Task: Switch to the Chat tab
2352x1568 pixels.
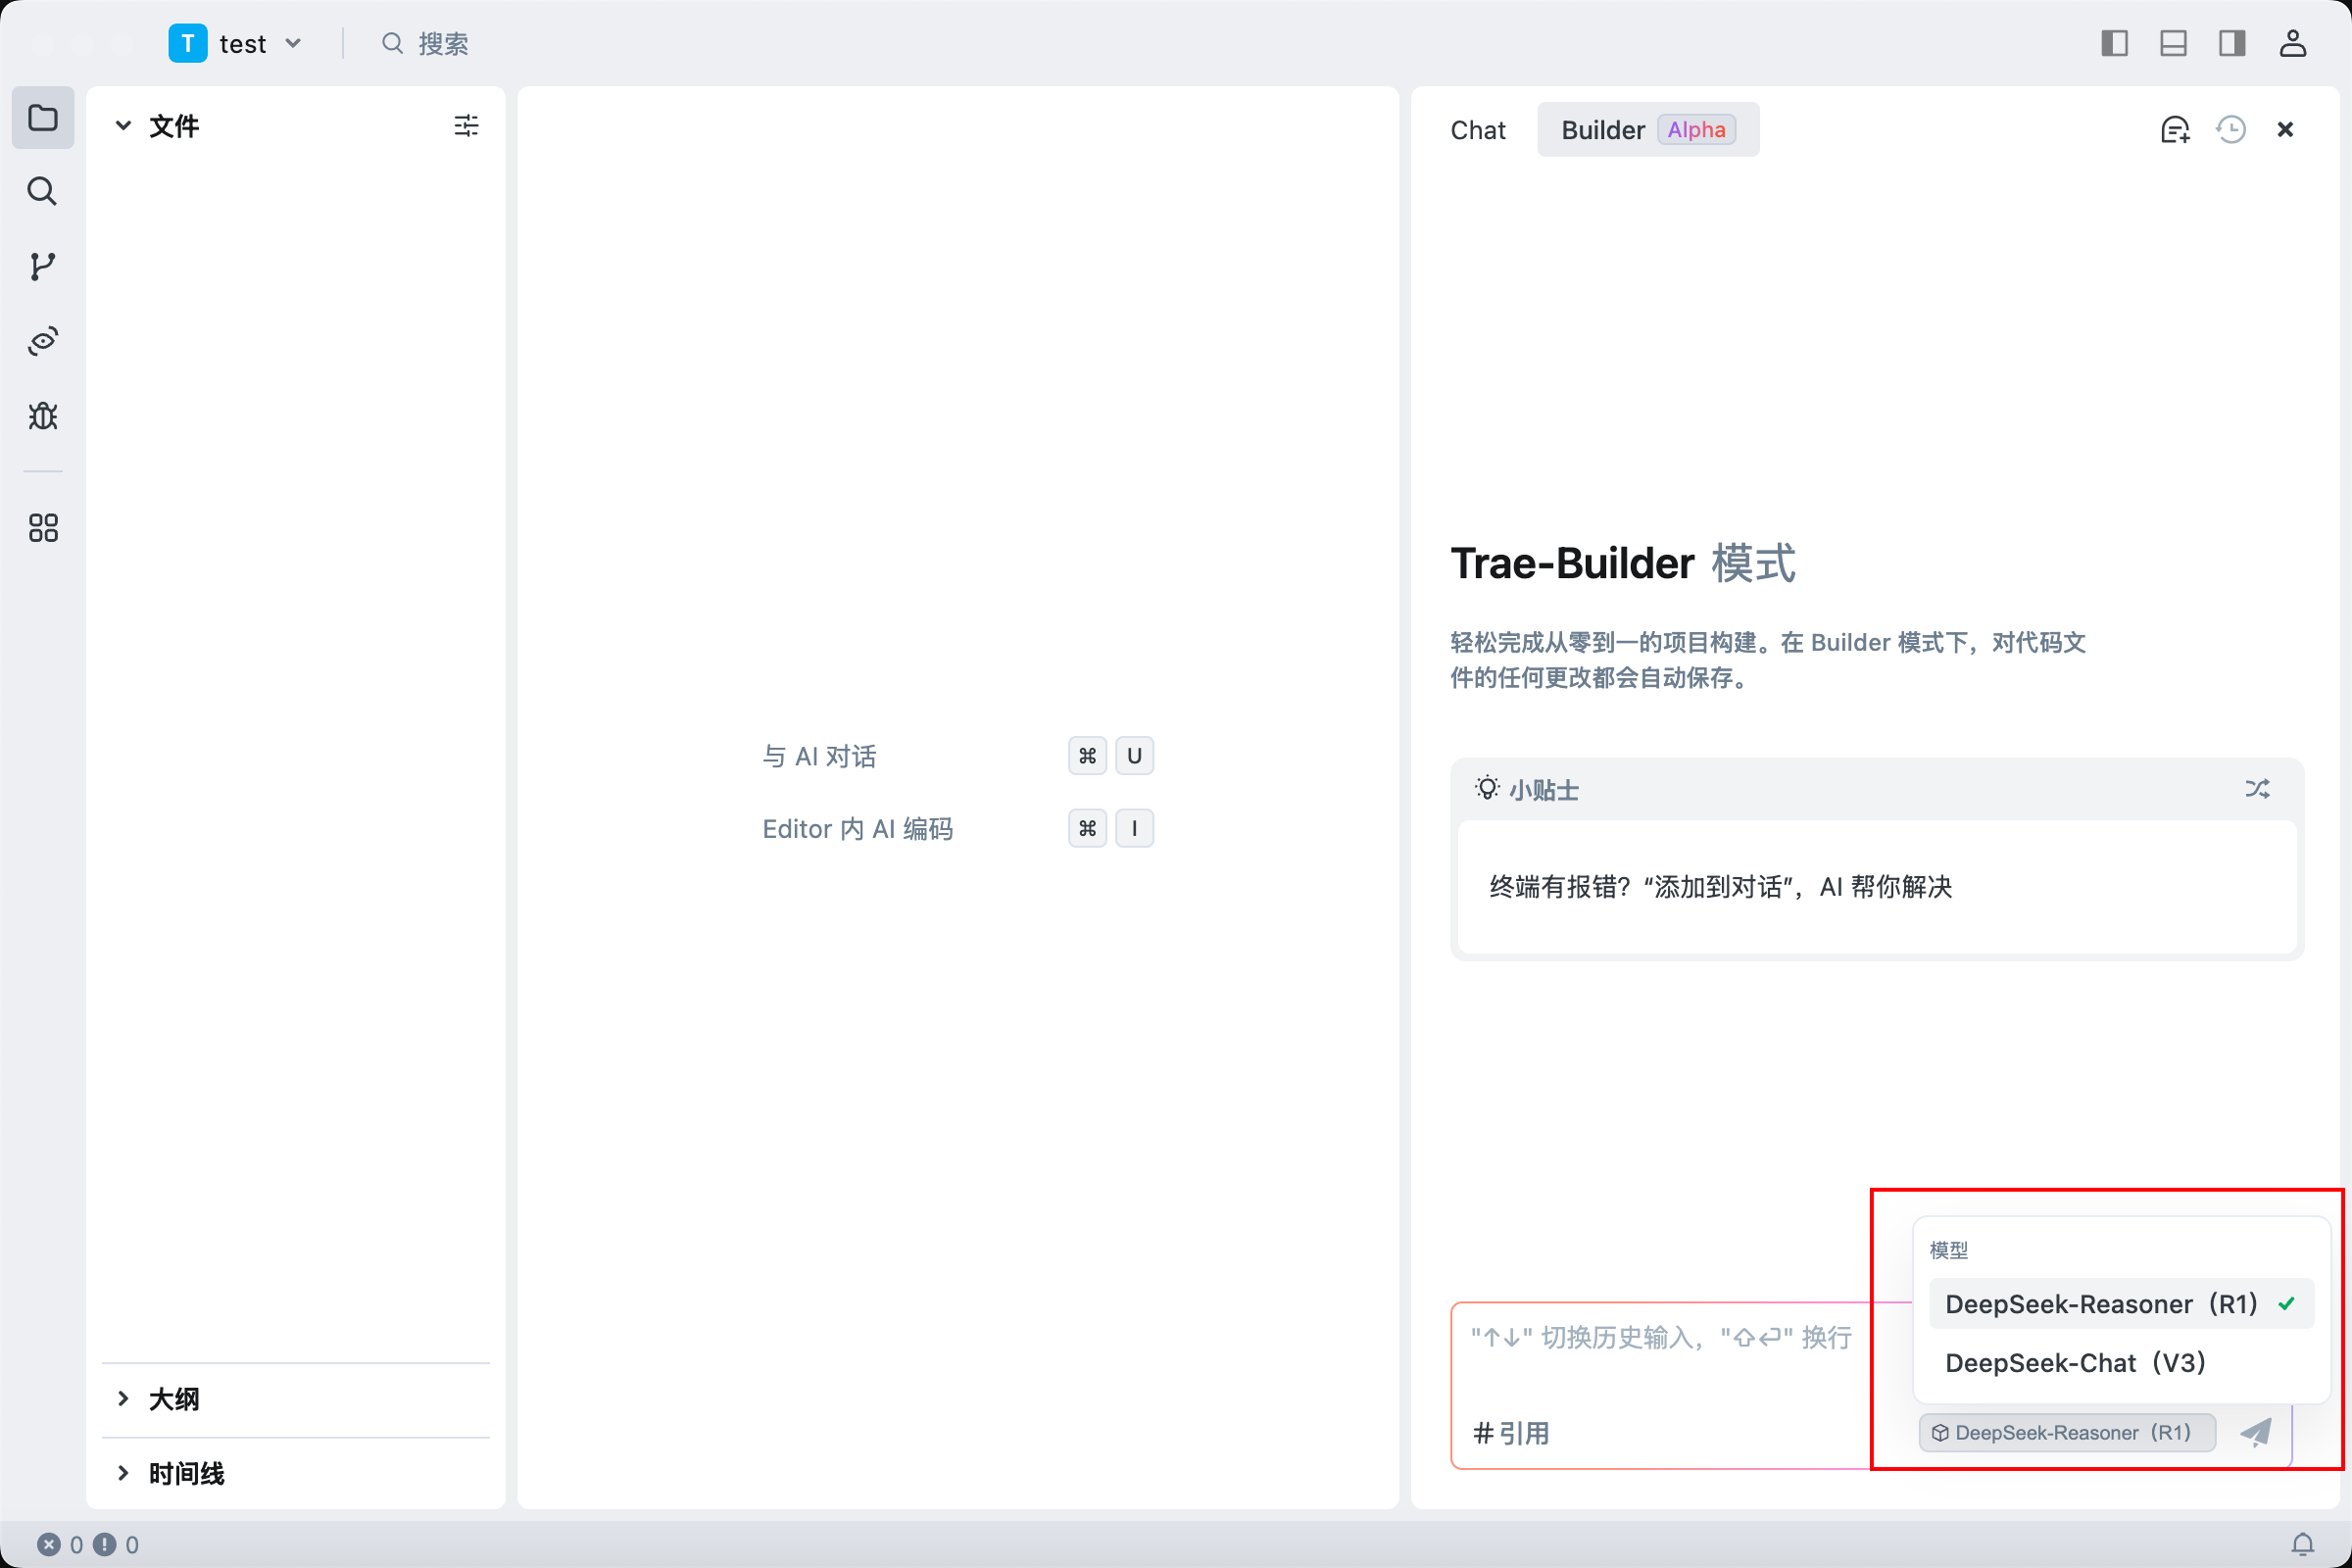Action: point(1478,130)
